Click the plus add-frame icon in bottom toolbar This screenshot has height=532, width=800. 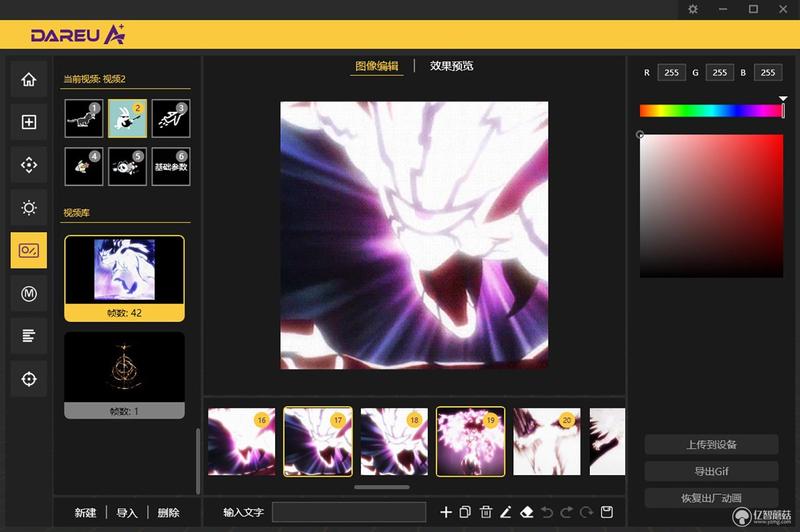tap(446, 512)
